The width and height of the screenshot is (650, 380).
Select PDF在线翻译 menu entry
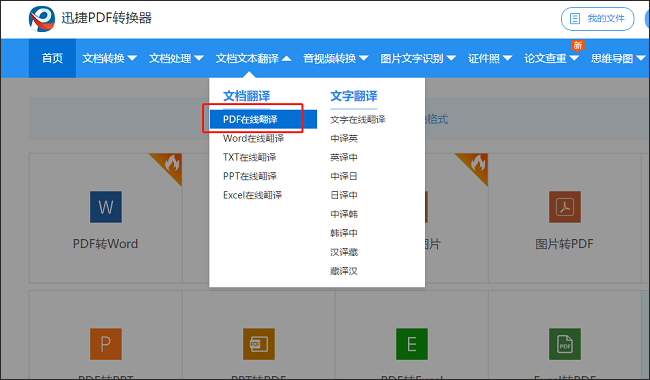click(263, 119)
